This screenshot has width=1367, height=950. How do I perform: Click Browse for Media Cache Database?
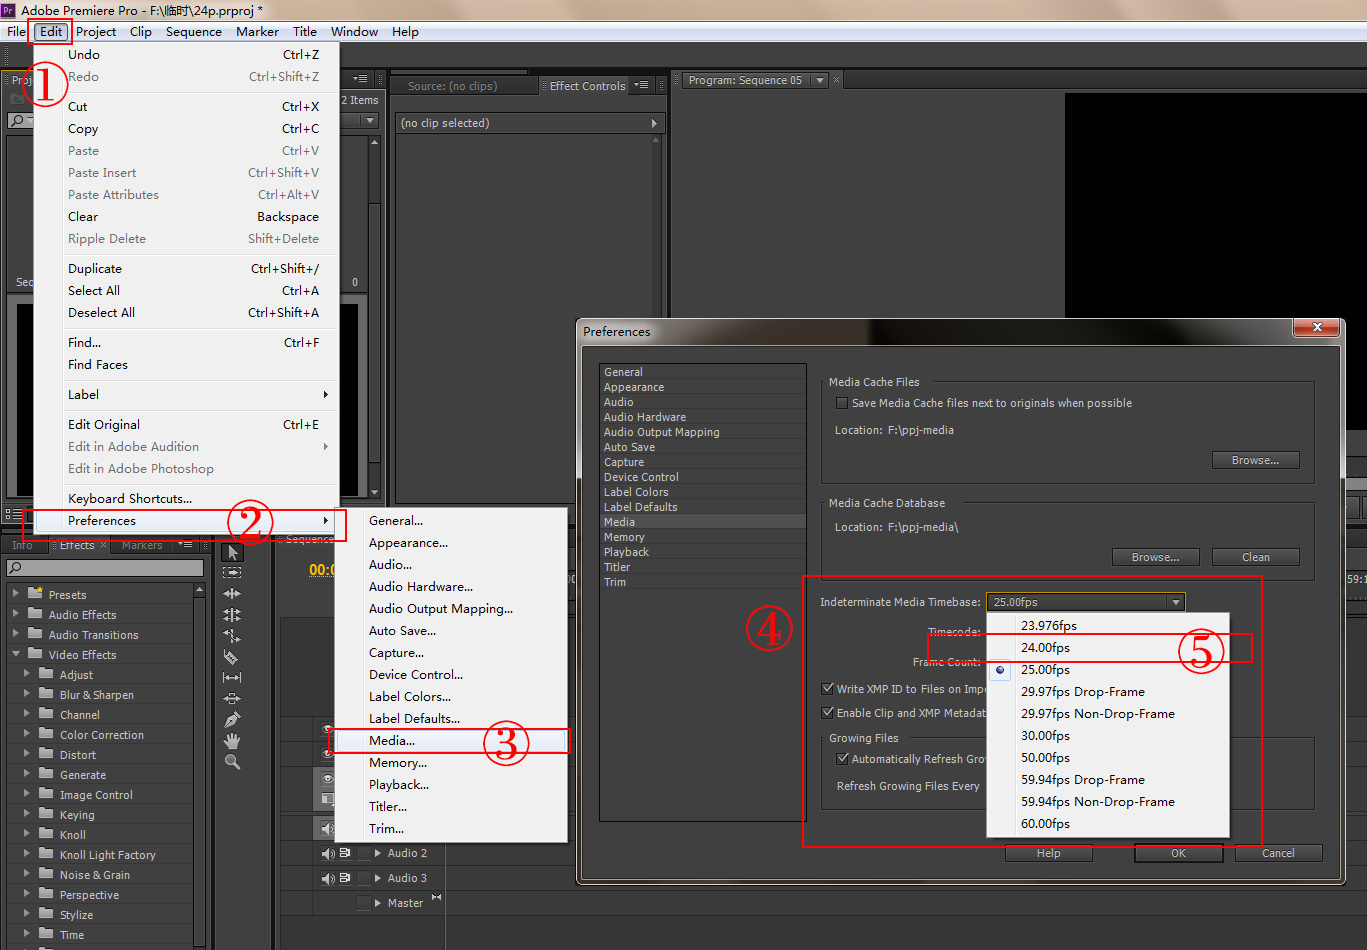click(1156, 557)
